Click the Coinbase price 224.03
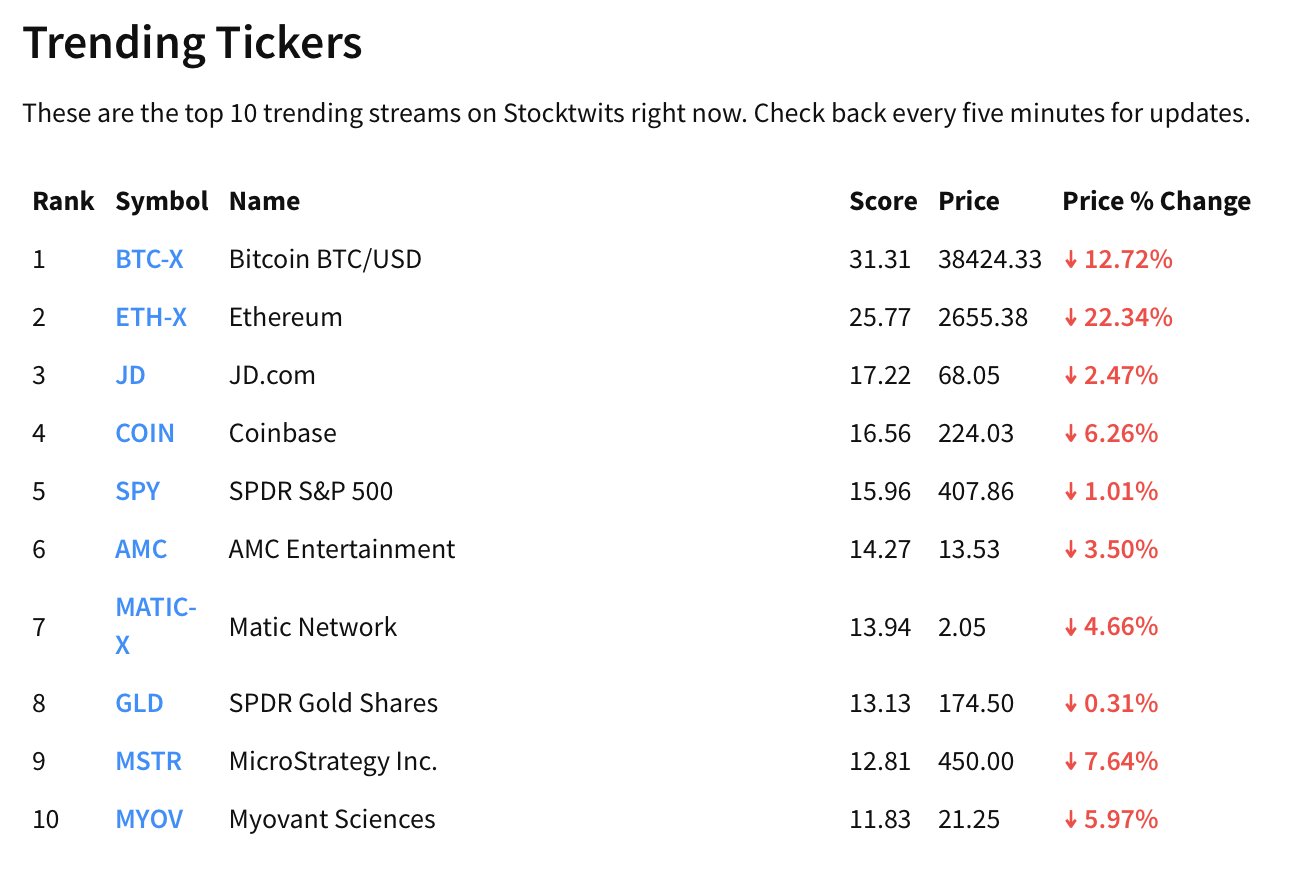The height and width of the screenshot is (888, 1304). click(x=975, y=434)
